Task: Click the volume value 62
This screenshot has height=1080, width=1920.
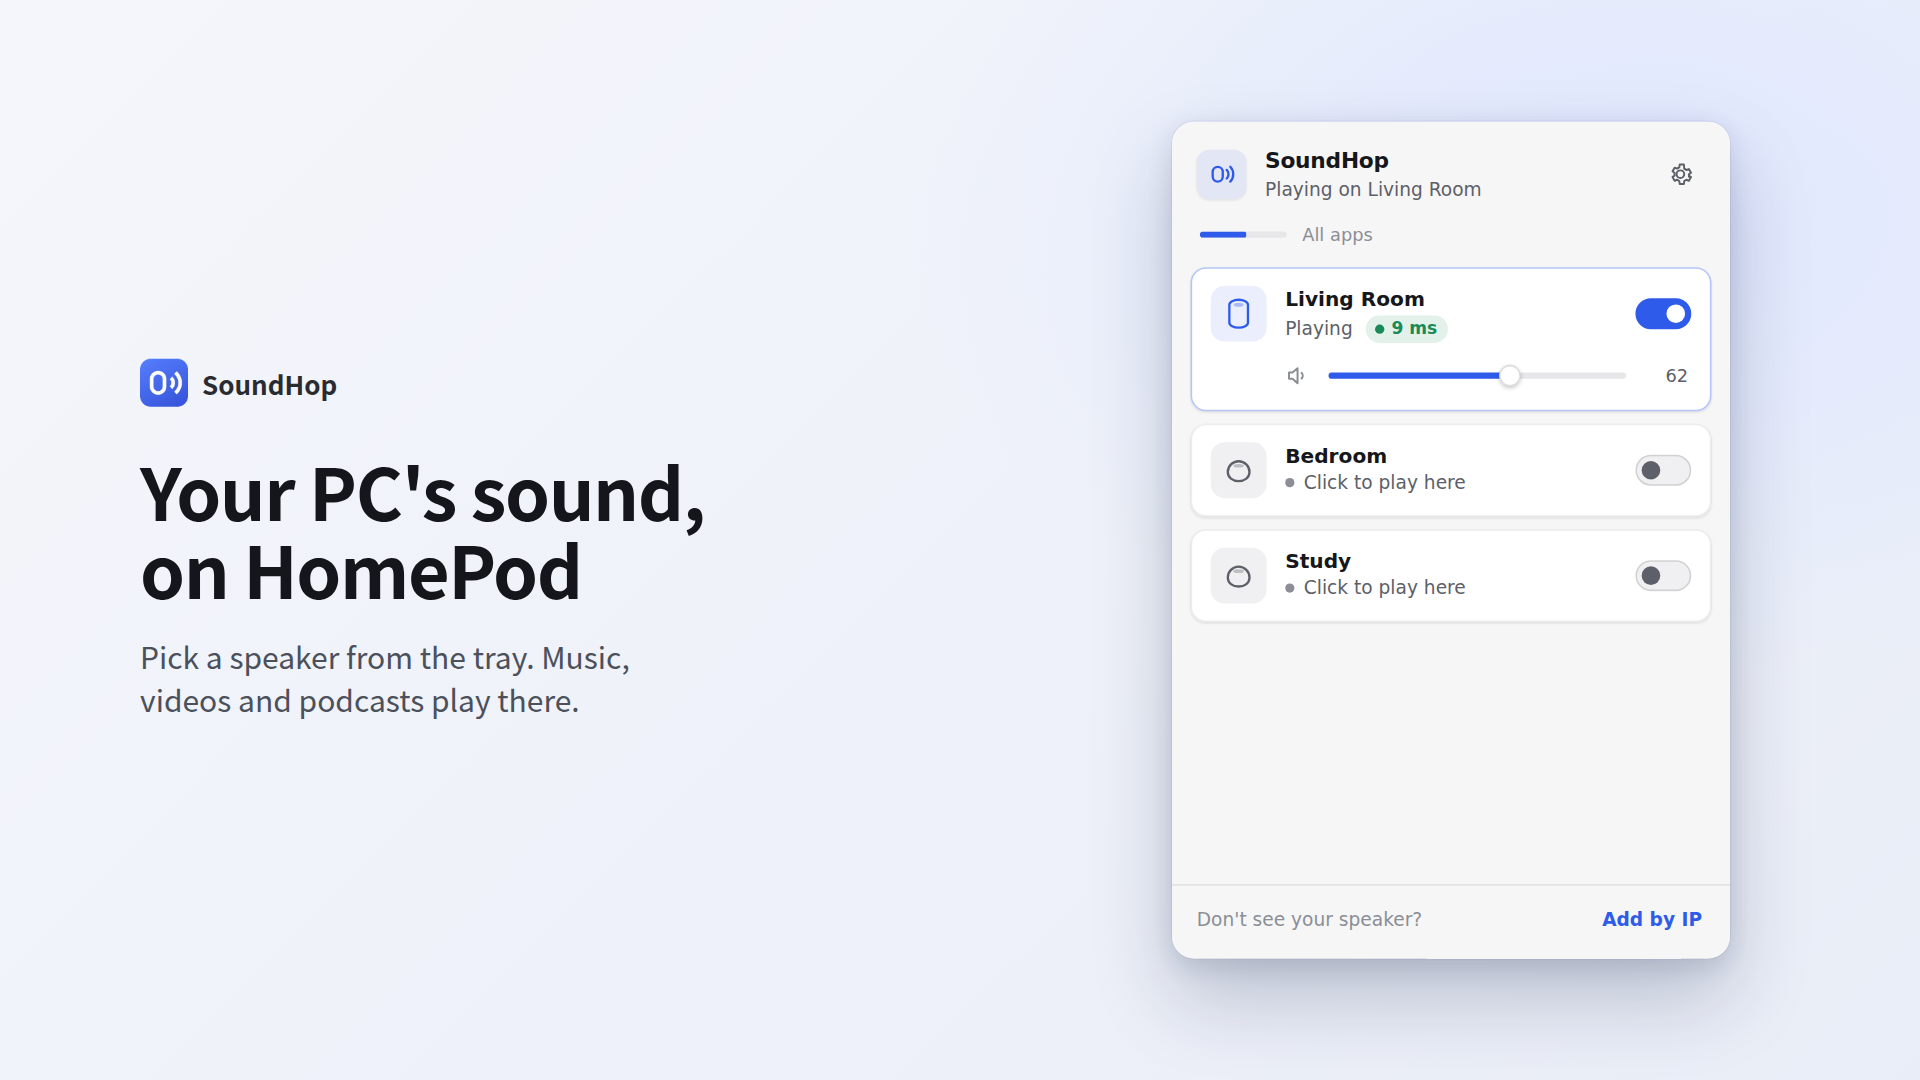Action: (1676, 376)
